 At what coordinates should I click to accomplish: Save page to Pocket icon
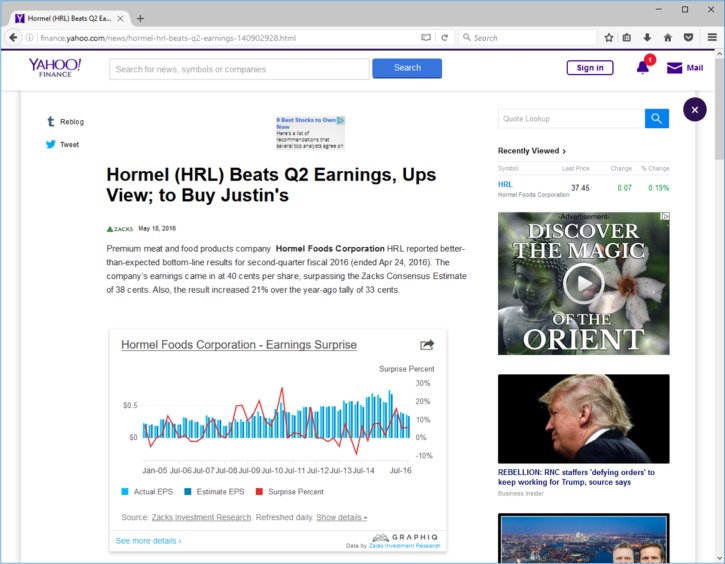688,38
